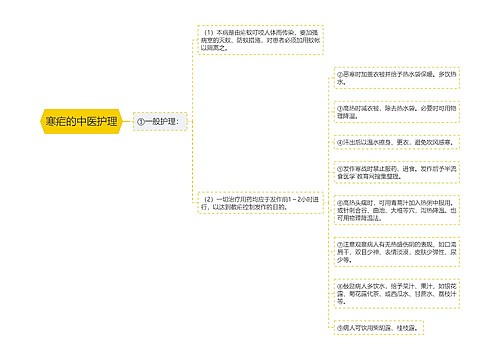The height and width of the screenshot is (360, 500).
Task: Select node ⑨ 病人可饮用柴胡露
Action: click(379, 328)
